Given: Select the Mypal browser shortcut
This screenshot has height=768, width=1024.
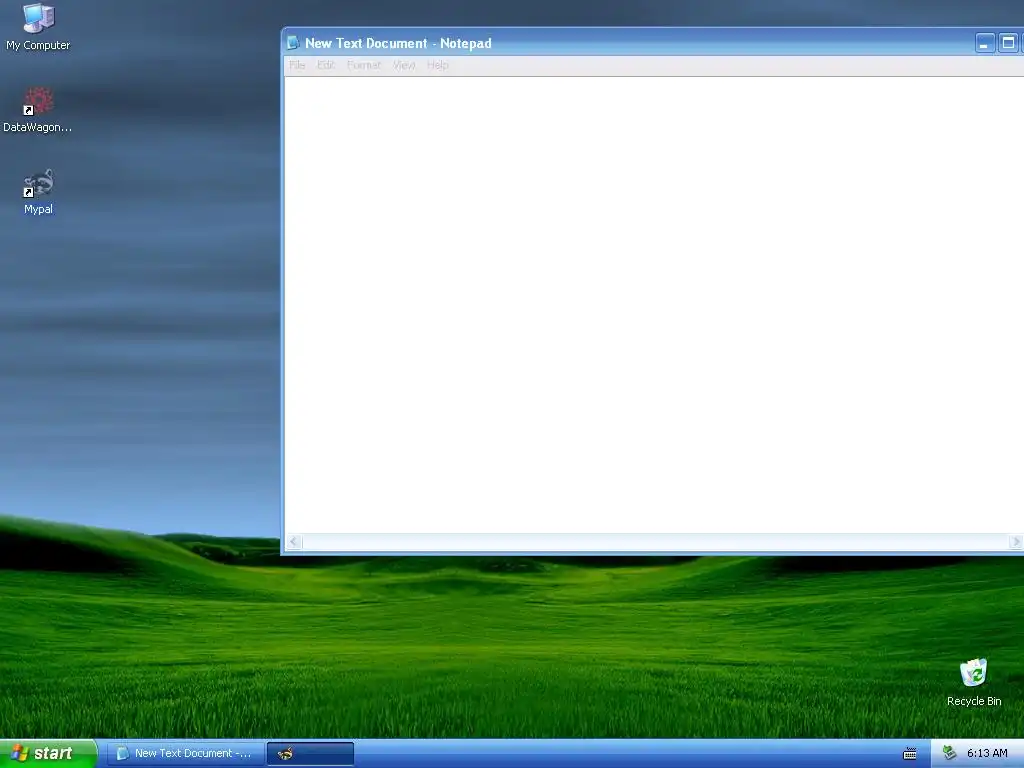Looking at the screenshot, I should pyautogui.click(x=38, y=191).
